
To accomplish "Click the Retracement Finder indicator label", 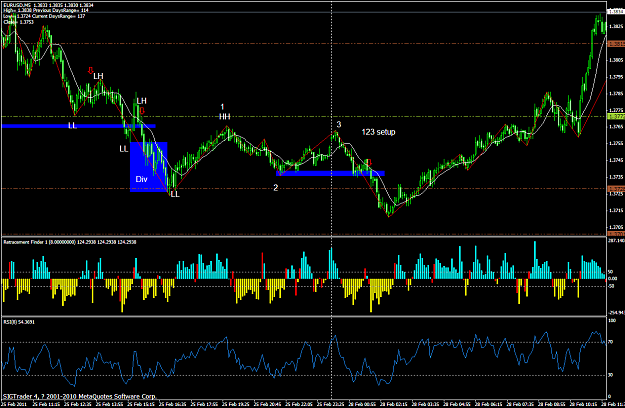I will click(70, 242).
